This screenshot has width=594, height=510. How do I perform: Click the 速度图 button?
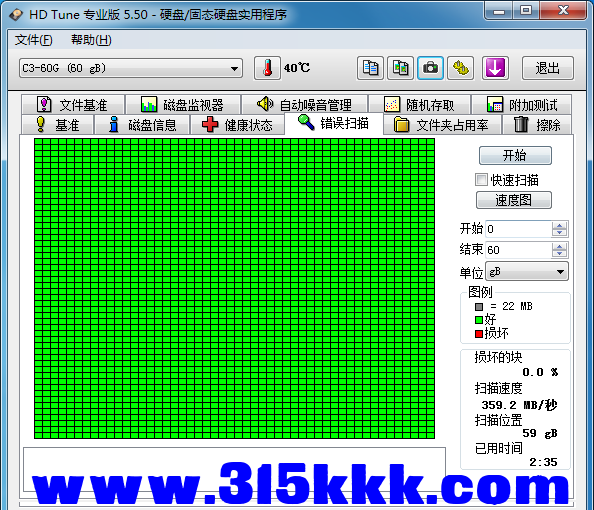coord(514,200)
